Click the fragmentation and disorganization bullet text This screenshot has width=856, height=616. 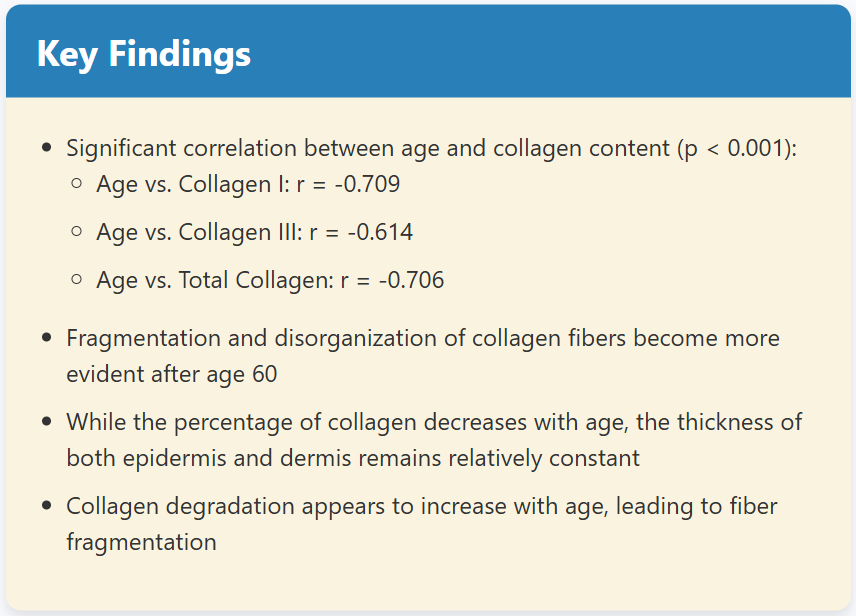423,356
